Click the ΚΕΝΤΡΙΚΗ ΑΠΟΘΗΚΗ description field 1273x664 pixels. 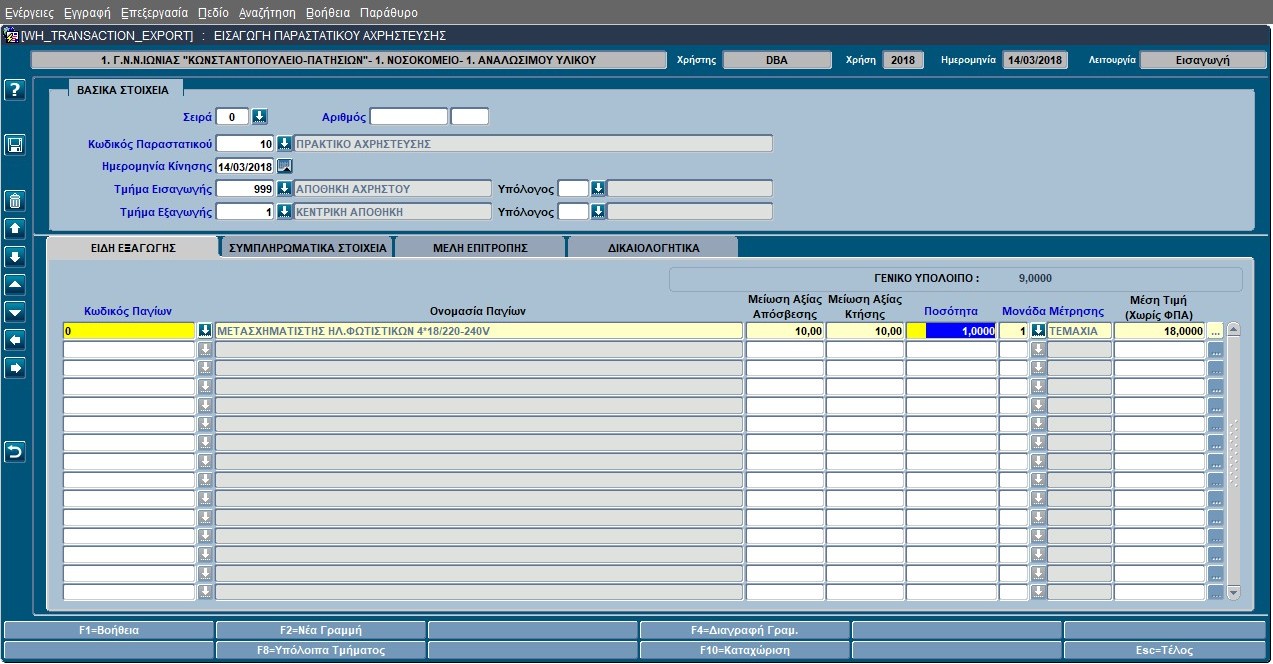pyautogui.click(x=392, y=211)
